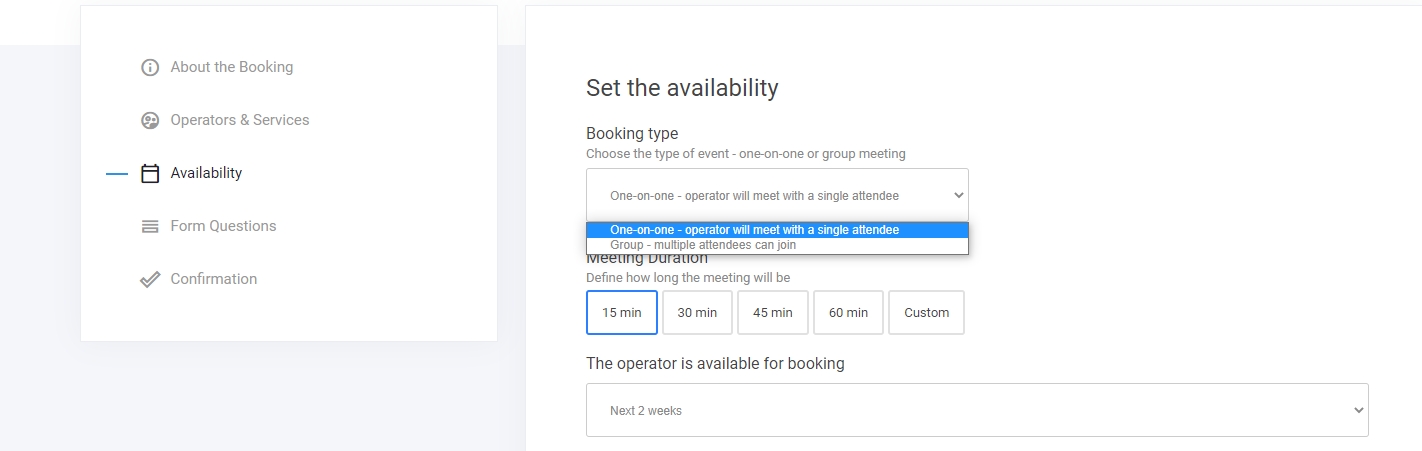Pick the 45 min duration option

click(772, 312)
